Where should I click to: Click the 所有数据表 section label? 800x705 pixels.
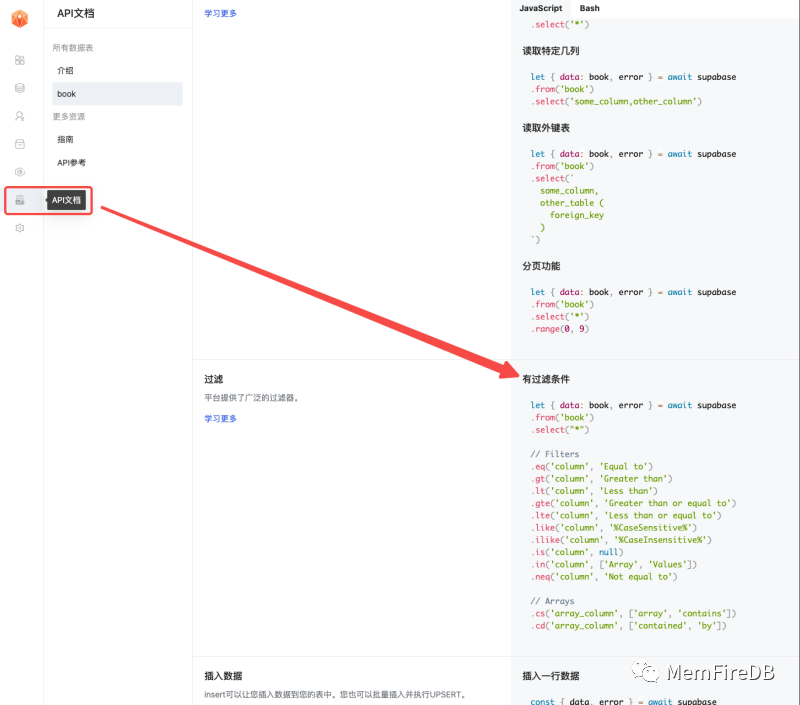click(73, 47)
